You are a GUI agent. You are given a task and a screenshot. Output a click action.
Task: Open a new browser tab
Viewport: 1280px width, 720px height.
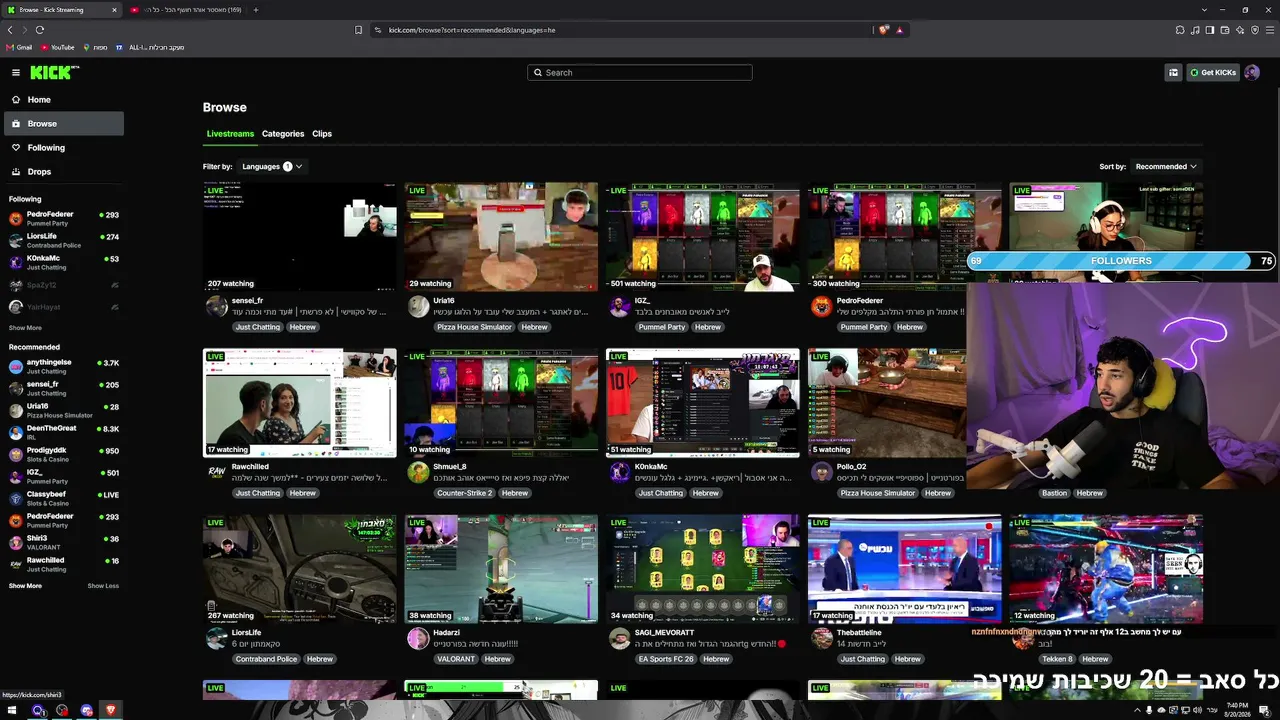click(x=256, y=10)
